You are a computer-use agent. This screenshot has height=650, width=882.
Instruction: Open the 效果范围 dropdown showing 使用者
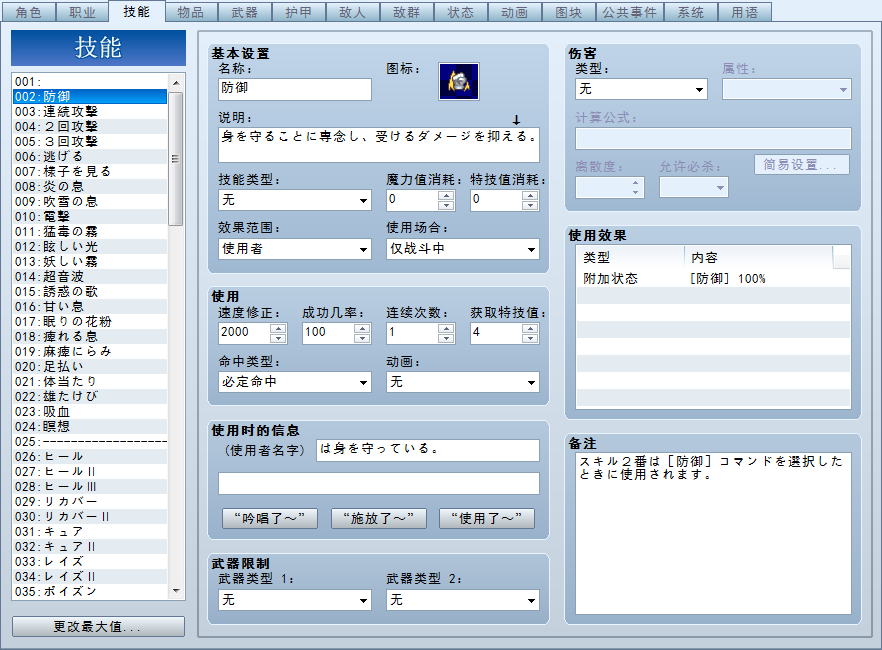tap(295, 249)
